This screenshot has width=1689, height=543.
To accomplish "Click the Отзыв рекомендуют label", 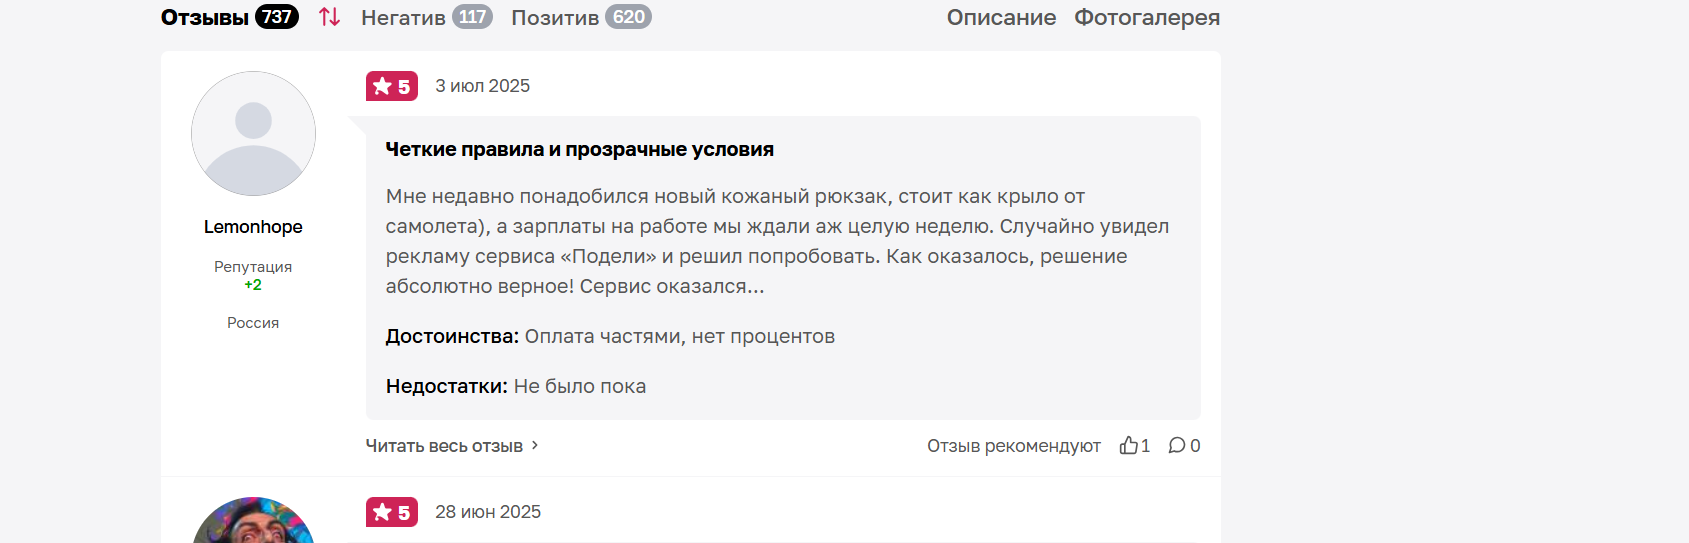I will pyautogui.click(x=1014, y=446).
